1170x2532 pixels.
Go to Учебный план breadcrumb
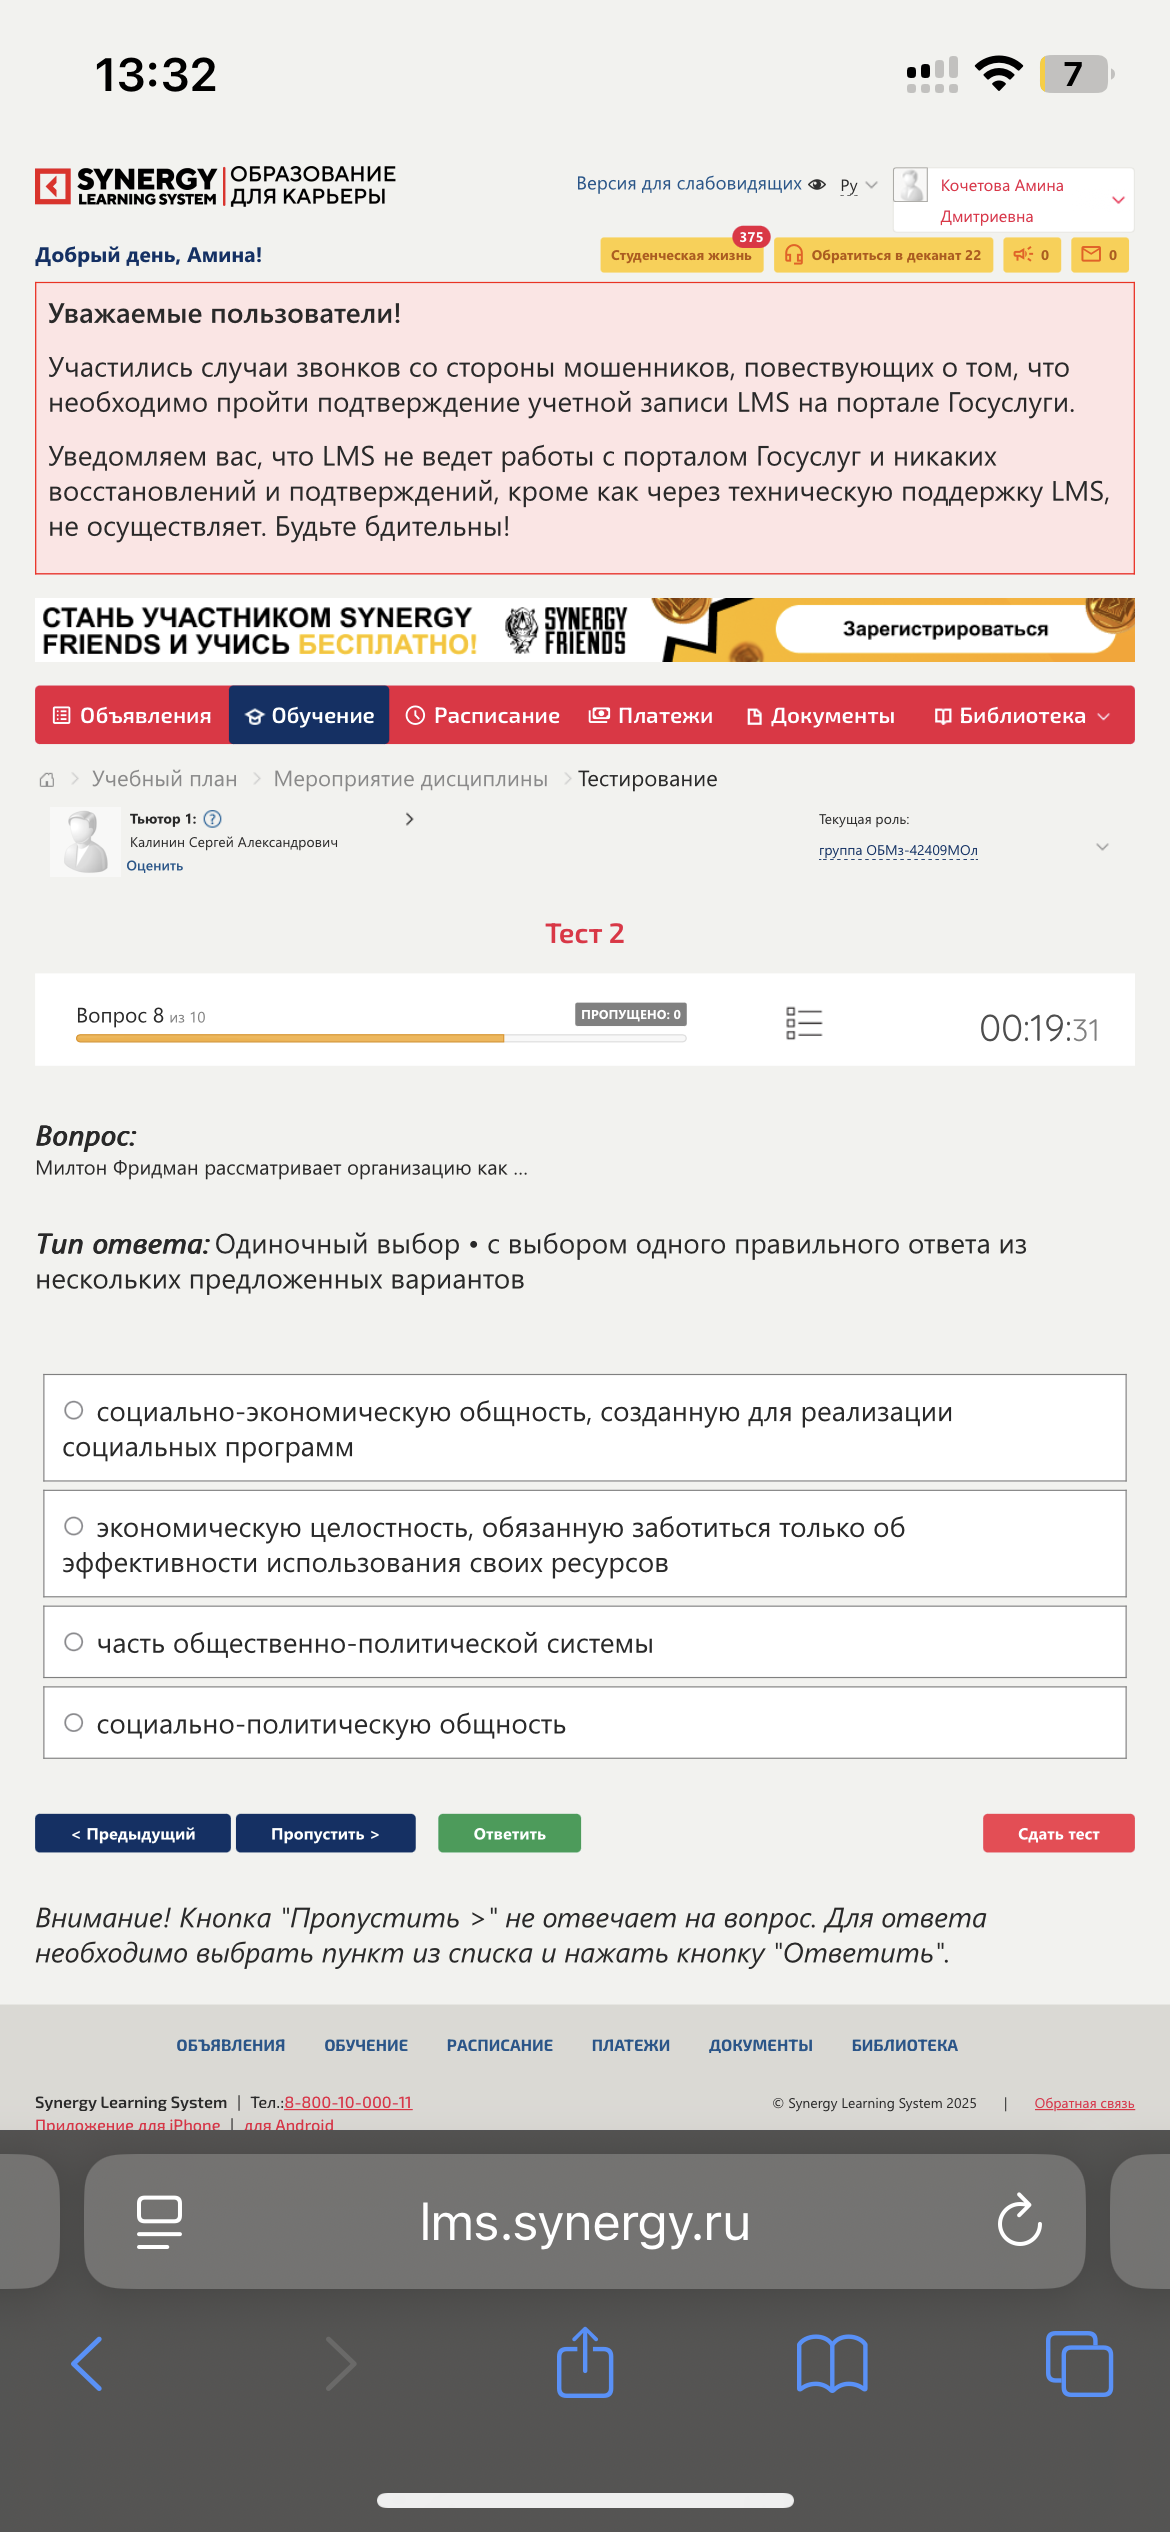point(165,779)
